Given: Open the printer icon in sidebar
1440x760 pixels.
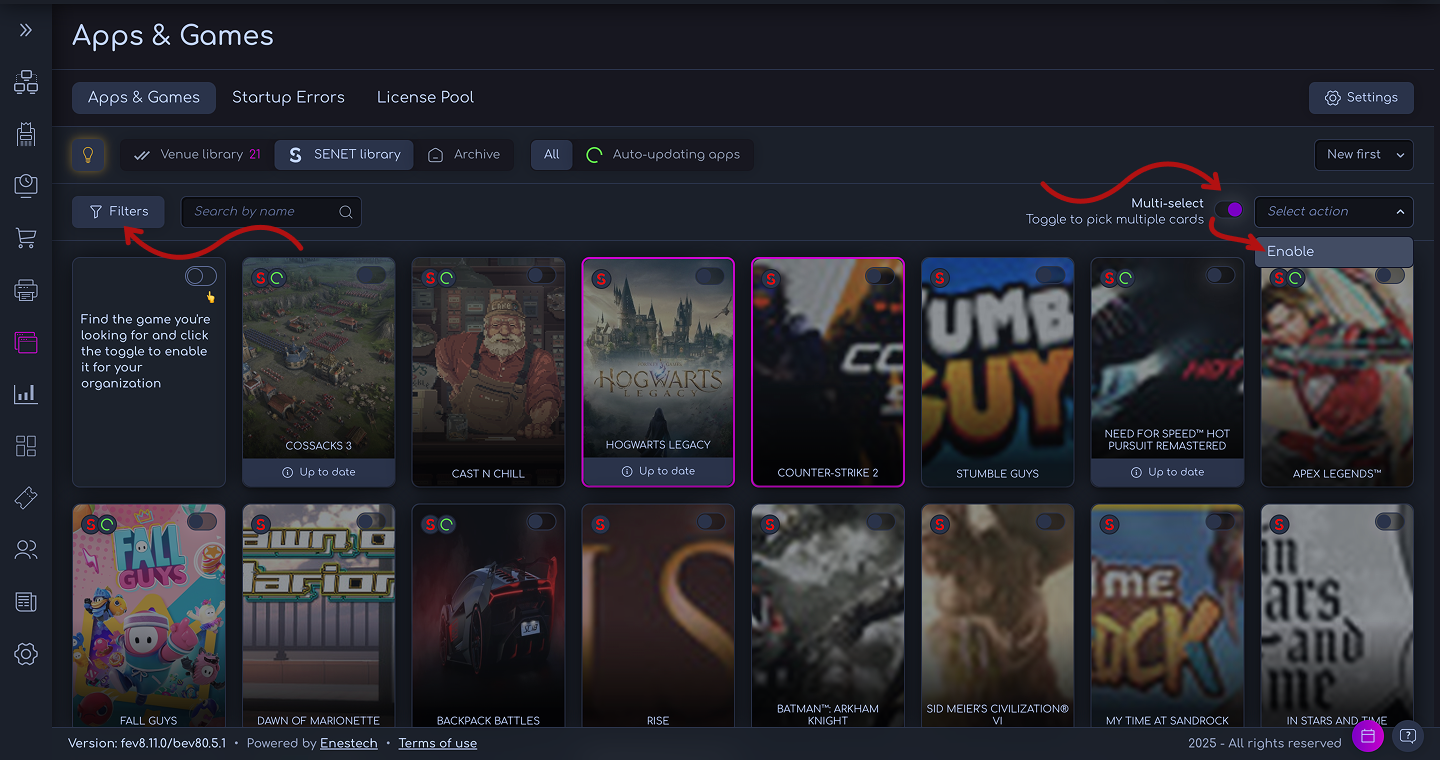Looking at the screenshot, I should tap(26, 290).
